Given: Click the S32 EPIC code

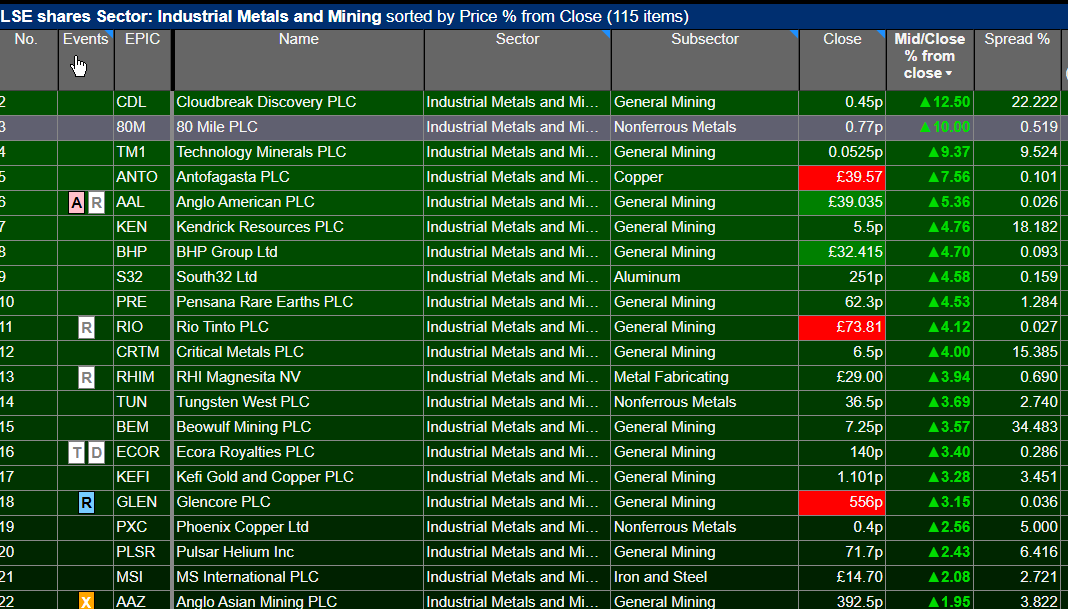Looking at the screenshot, I should [130, 277].
